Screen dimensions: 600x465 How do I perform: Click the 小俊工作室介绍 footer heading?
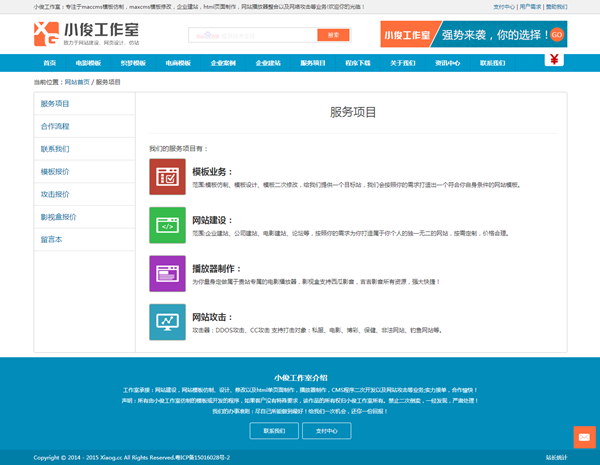(301, 378)
